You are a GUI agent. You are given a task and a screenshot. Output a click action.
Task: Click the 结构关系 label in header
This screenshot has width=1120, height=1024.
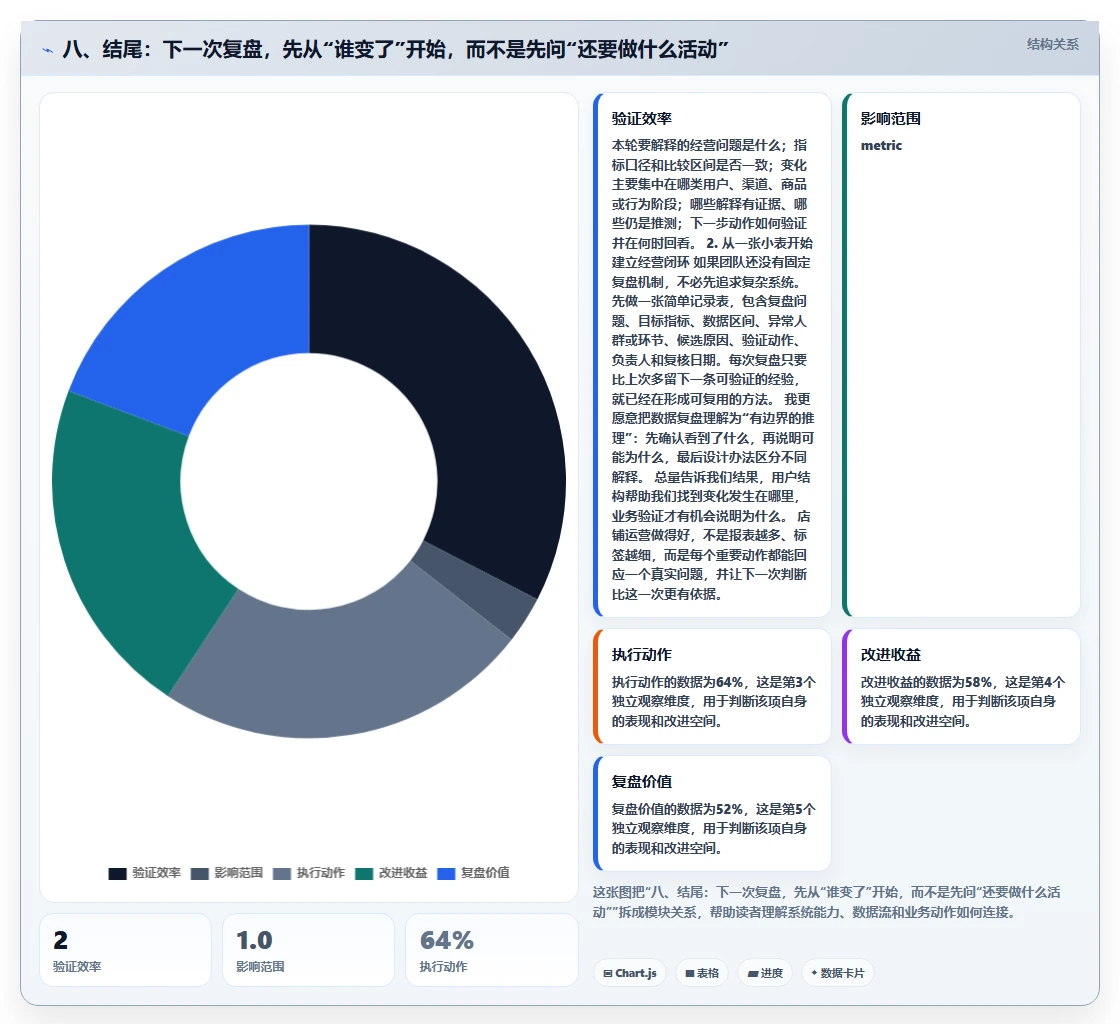pyautogui.click(x=1052, y=44)
